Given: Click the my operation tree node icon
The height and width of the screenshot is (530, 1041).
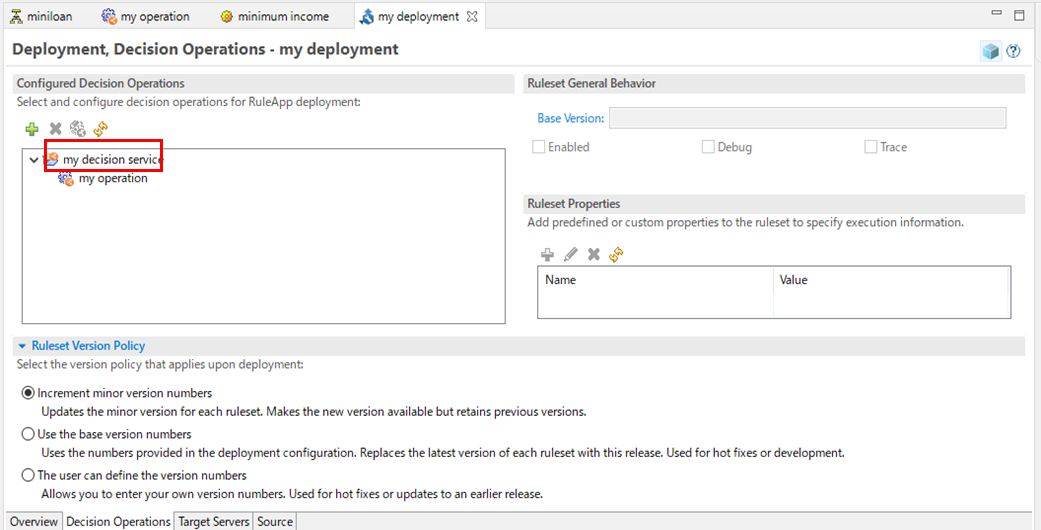Looking at the screenshot, I should click(x=66, y=179).
